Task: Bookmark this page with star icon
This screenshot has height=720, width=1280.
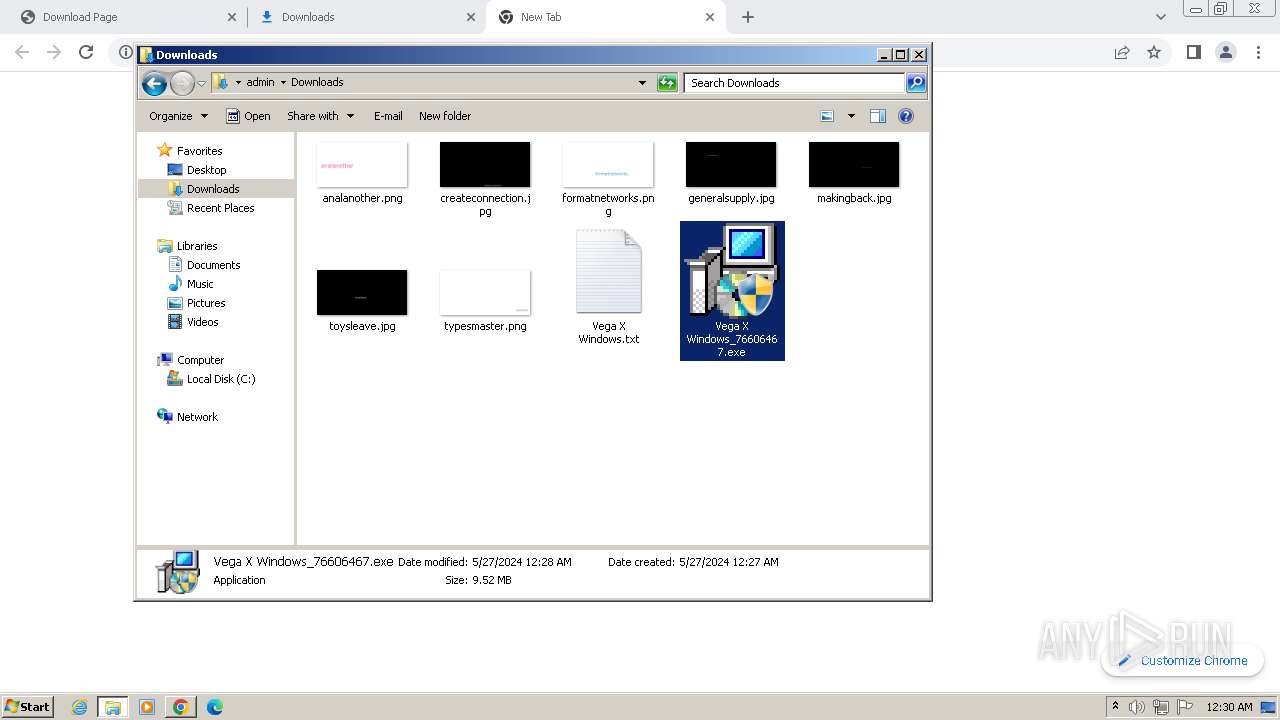Action: 1154,52
